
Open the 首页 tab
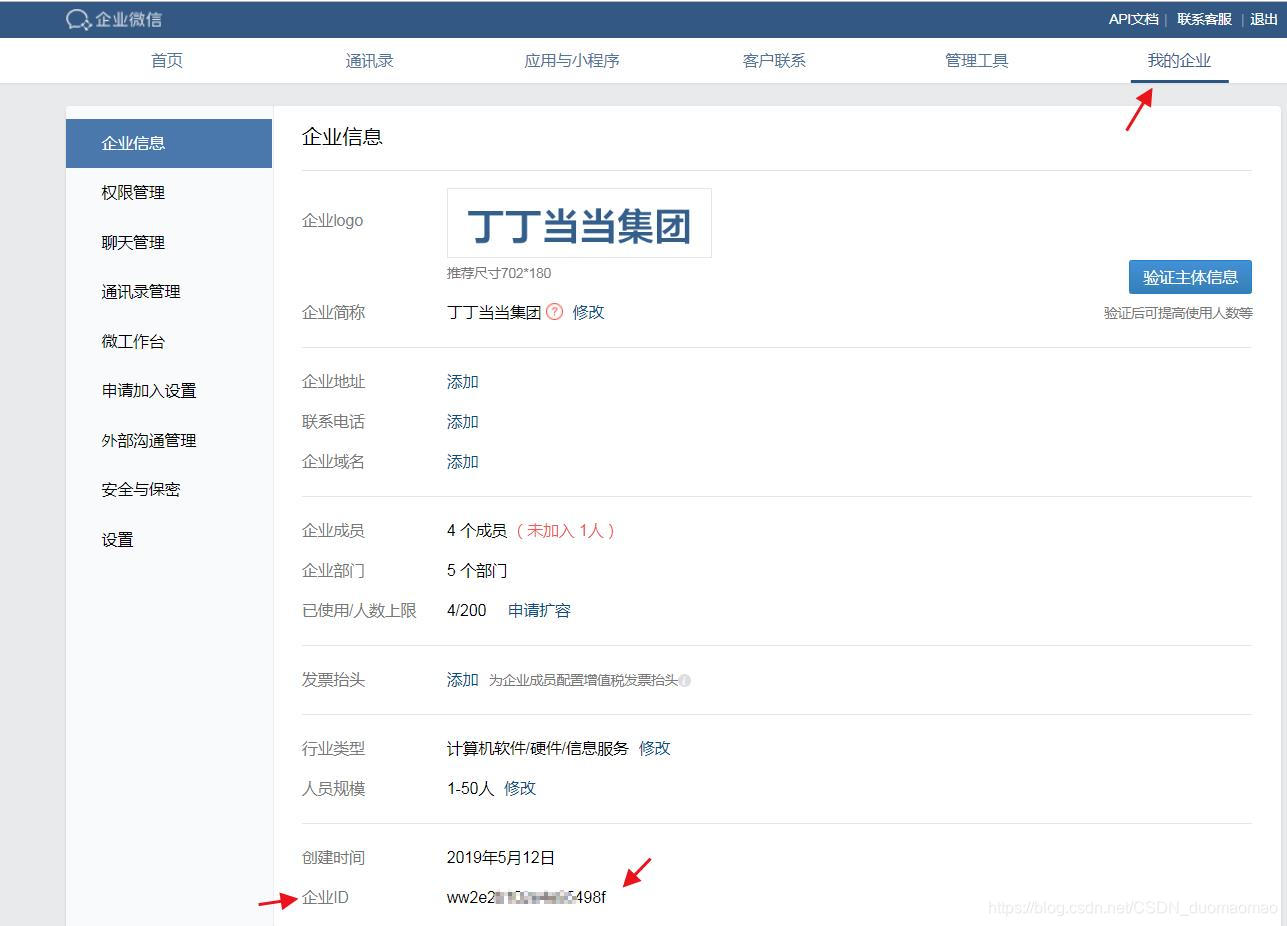pos(167,61)
